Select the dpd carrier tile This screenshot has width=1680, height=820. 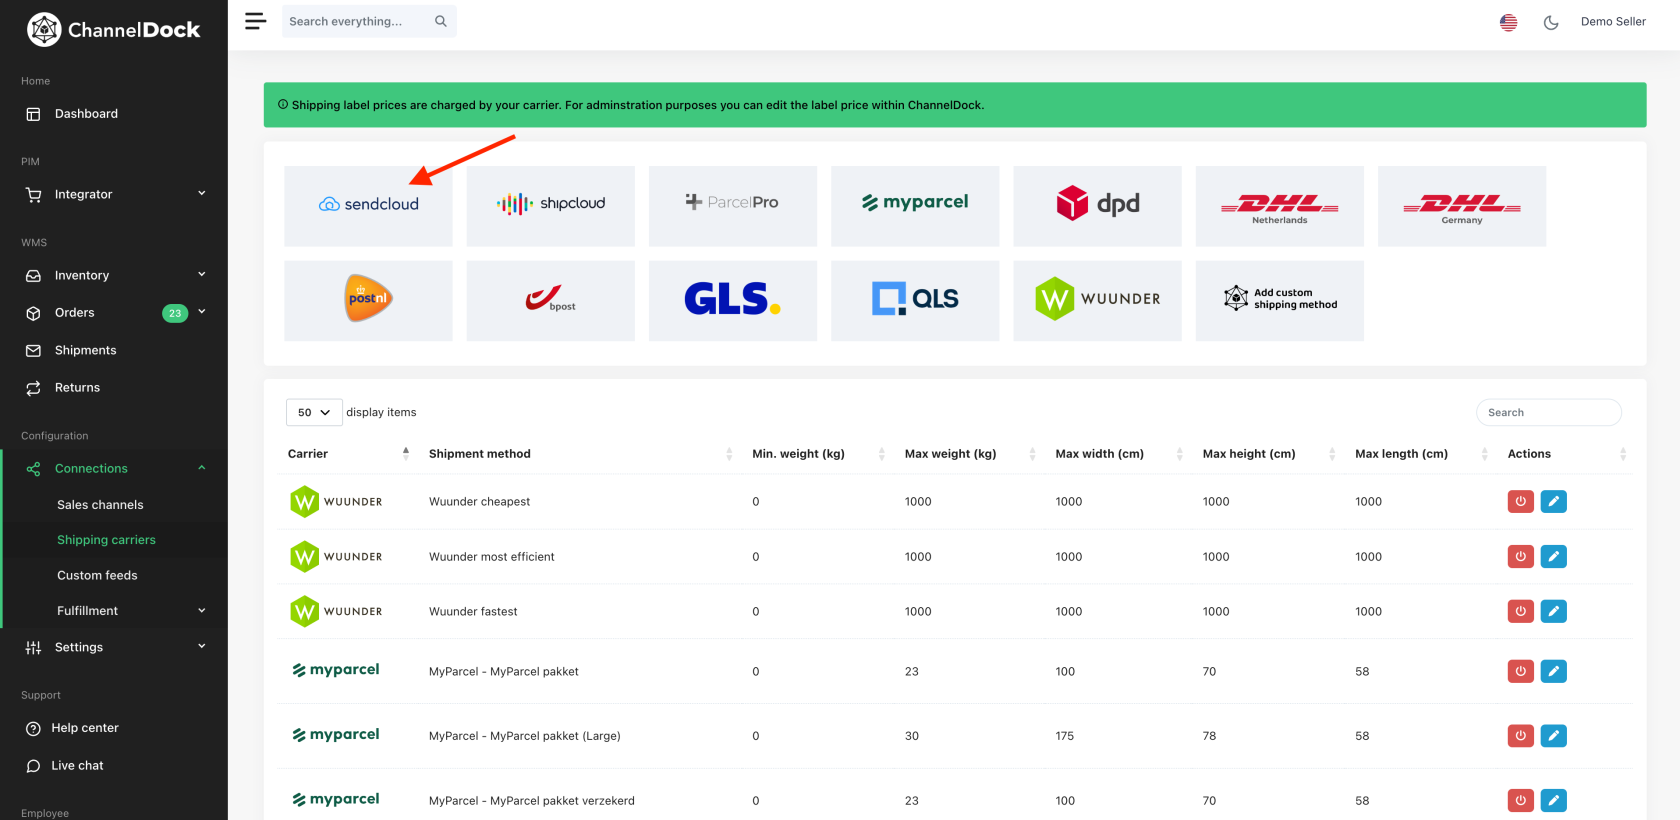[x=1097, y=205]
